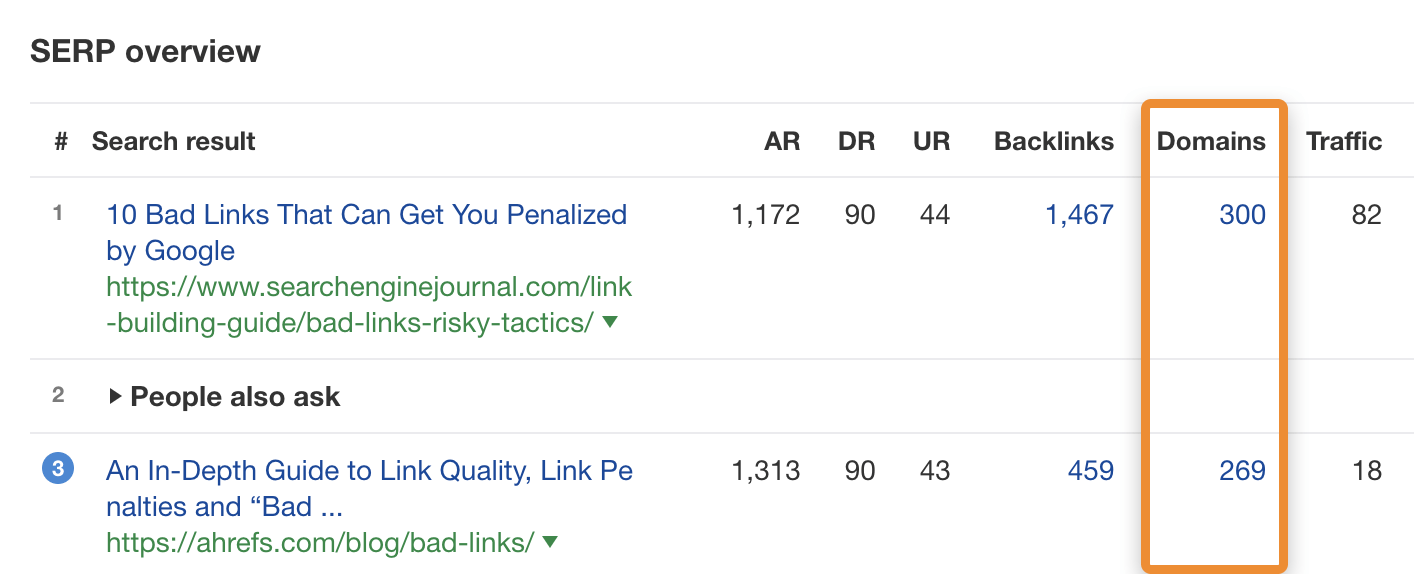Click the 1,467 backlinks count
The width and height of the screenshot is (1414, 574).
tap(1079, 214)
